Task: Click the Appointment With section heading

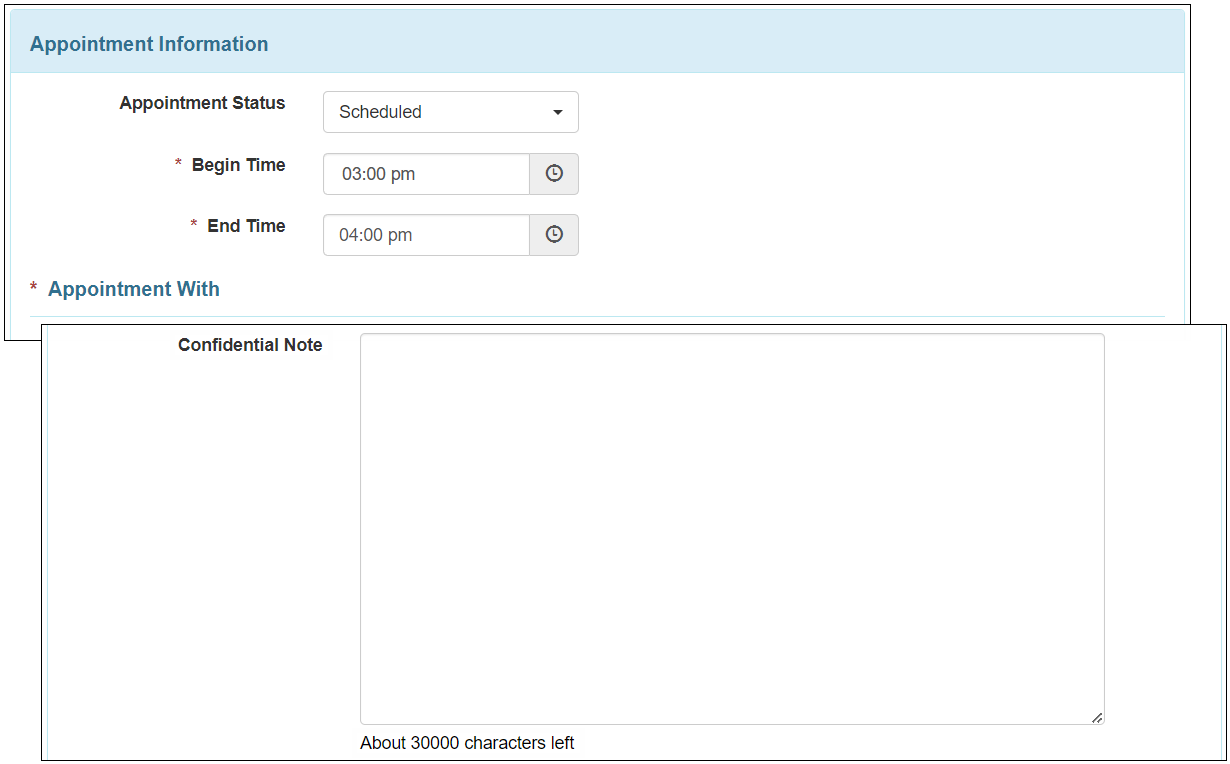Action: tap(134, 289)
